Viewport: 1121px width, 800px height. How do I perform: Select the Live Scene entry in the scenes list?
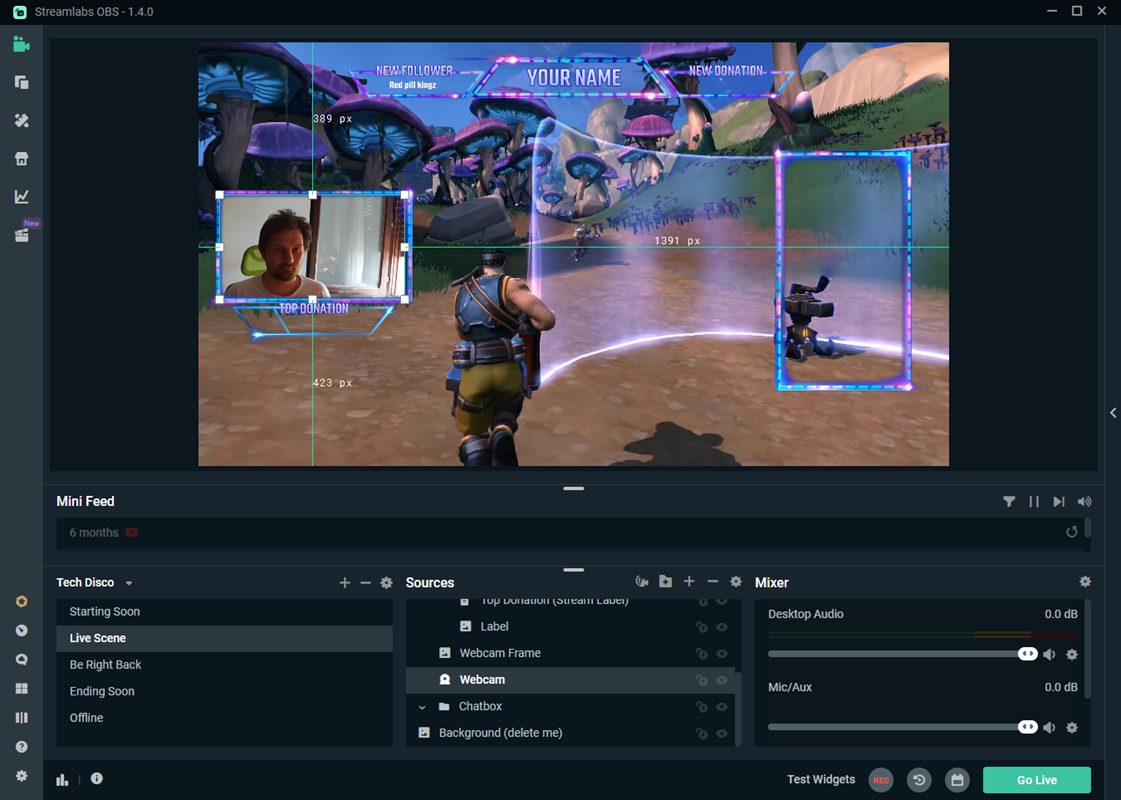tap(224, 638)
